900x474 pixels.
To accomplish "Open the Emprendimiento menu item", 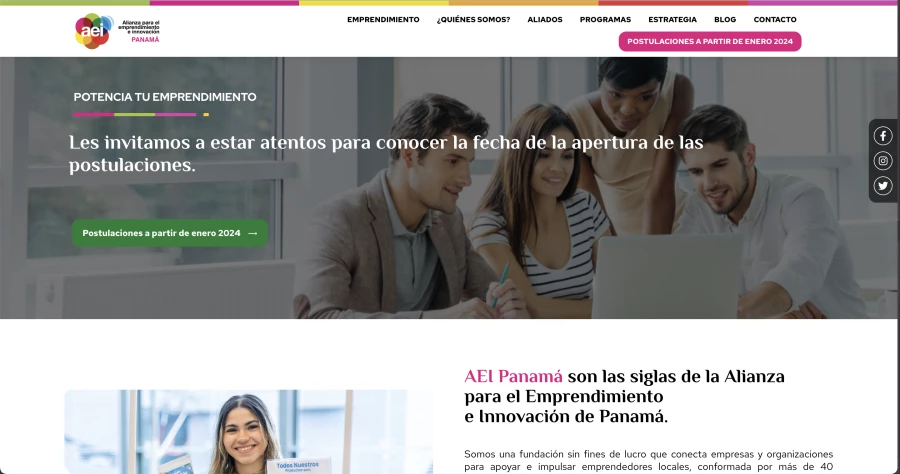I will [383, 20].
